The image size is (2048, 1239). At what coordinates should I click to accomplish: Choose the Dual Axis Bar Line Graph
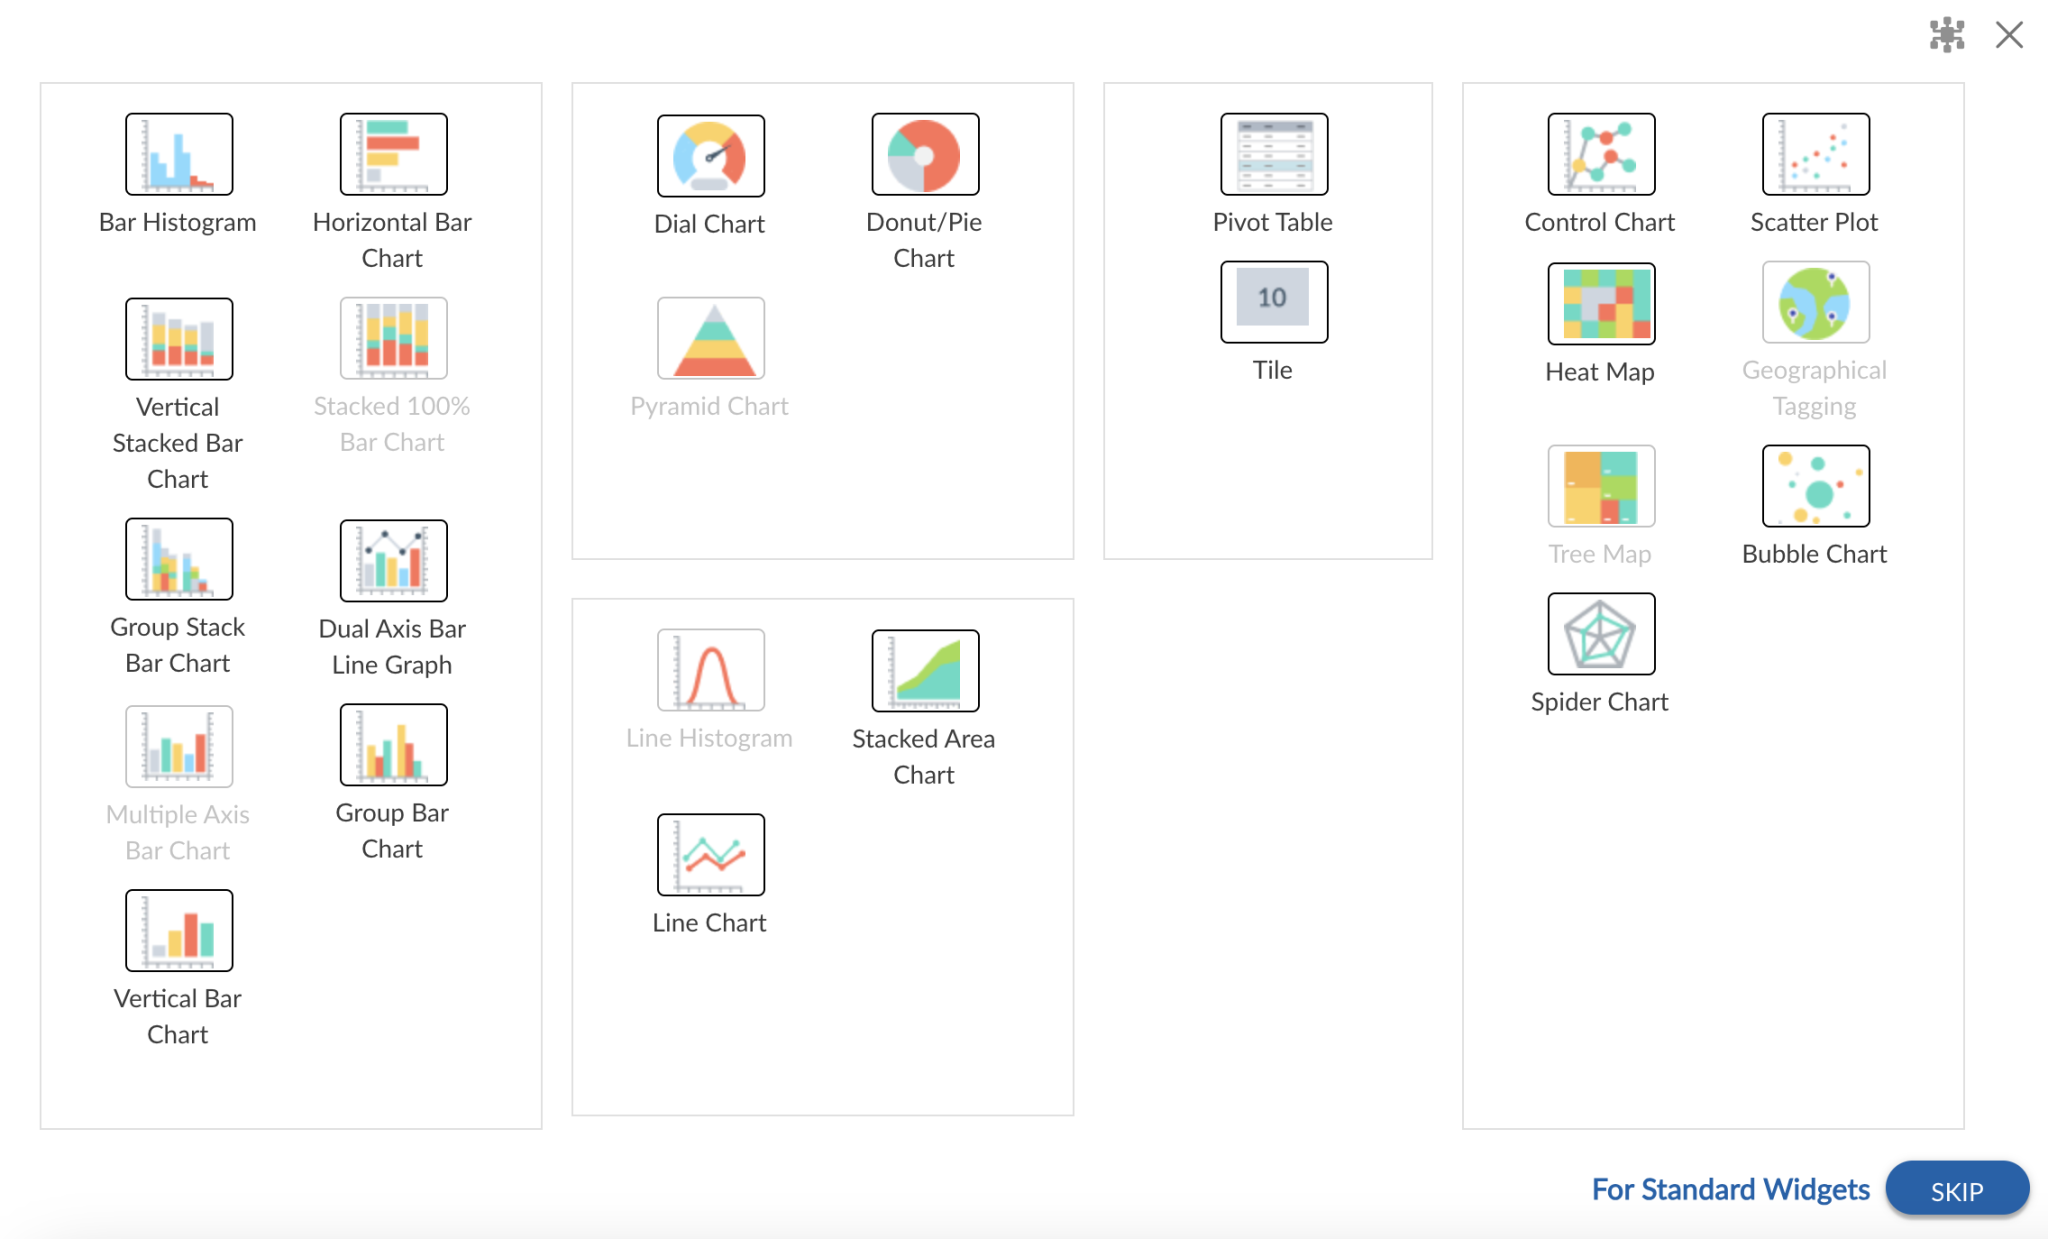click(392, 560)
